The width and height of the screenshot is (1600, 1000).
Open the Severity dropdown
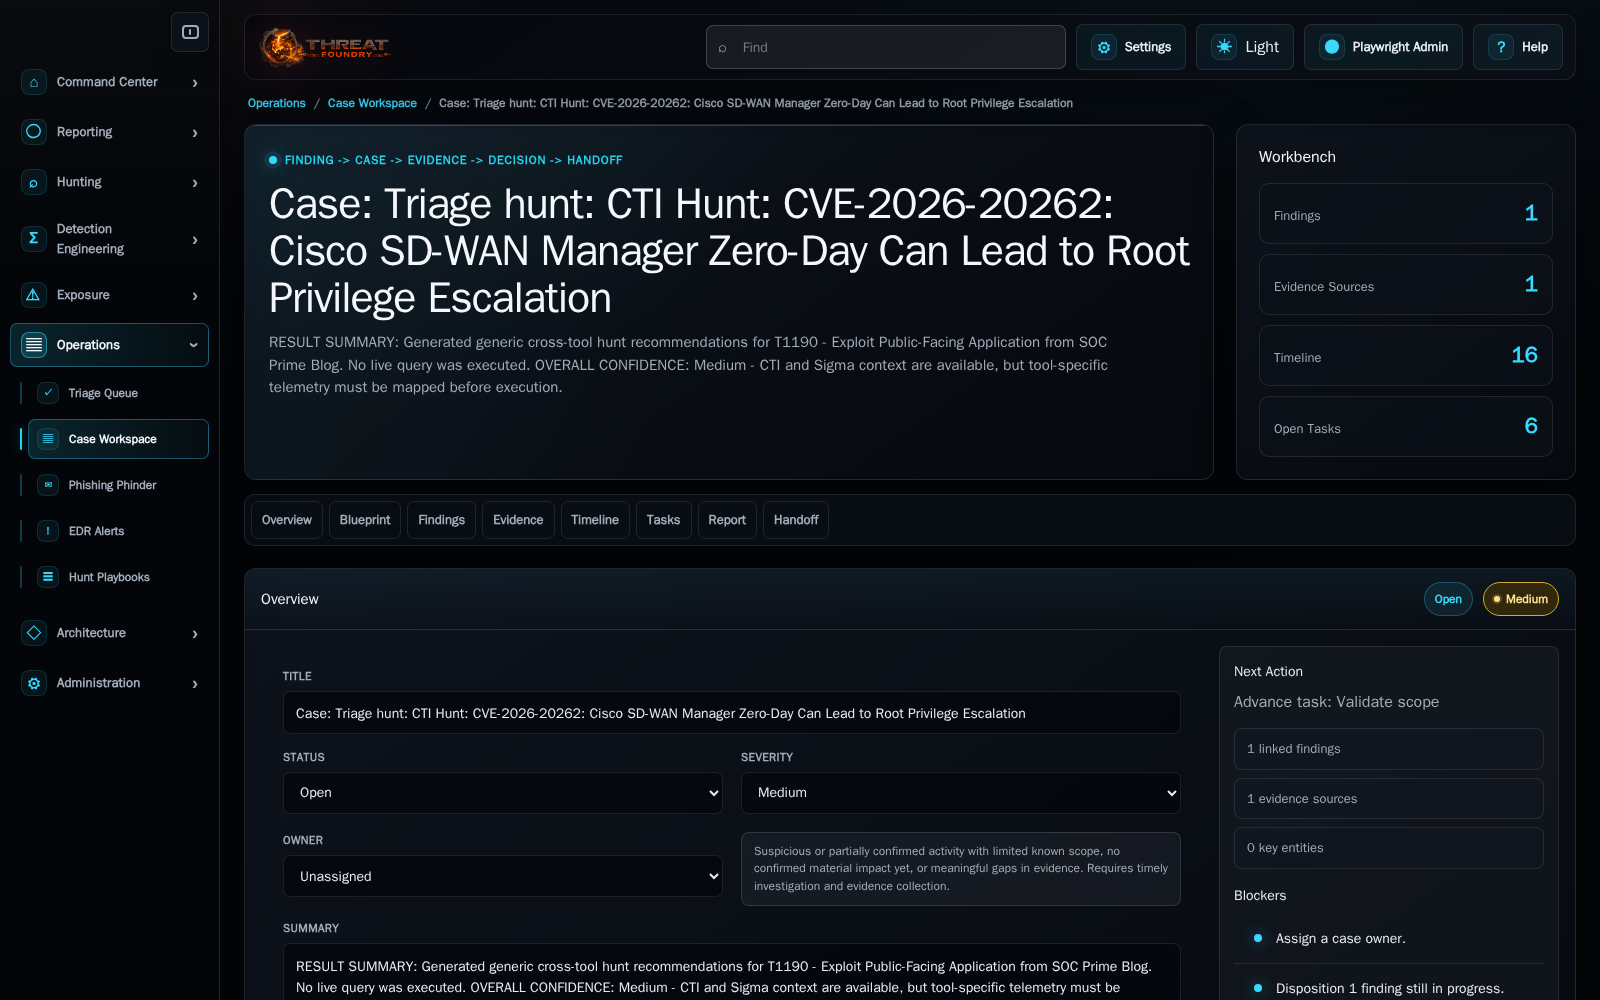click(961, 793)
